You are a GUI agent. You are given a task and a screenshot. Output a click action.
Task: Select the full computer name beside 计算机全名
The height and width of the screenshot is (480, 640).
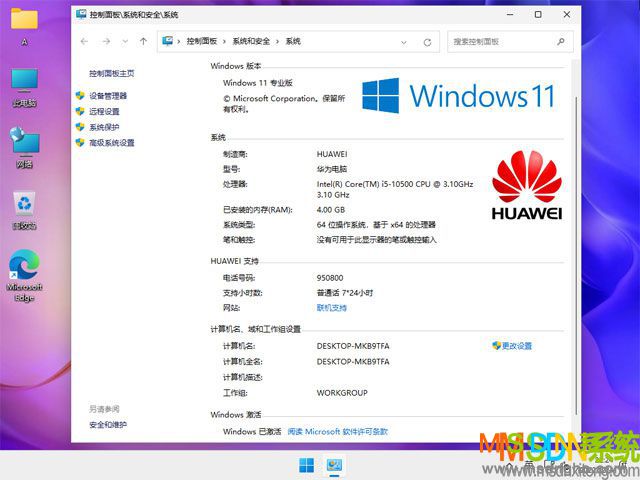tap(353, 362)
